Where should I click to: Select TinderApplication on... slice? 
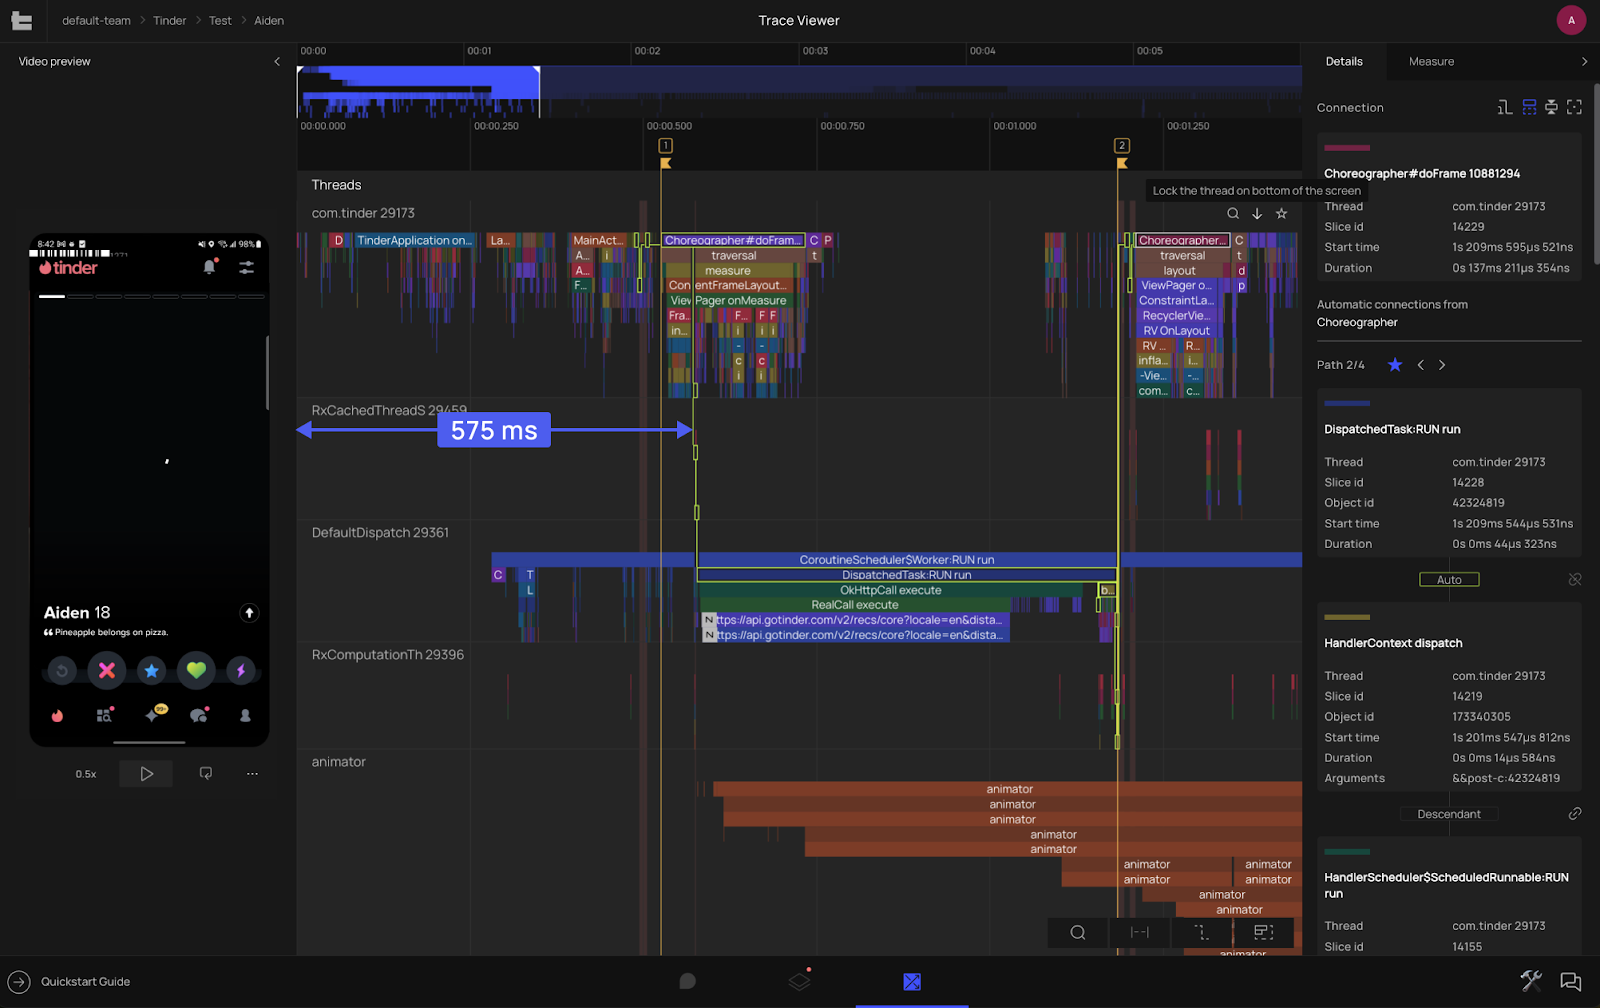click(414, 240)
